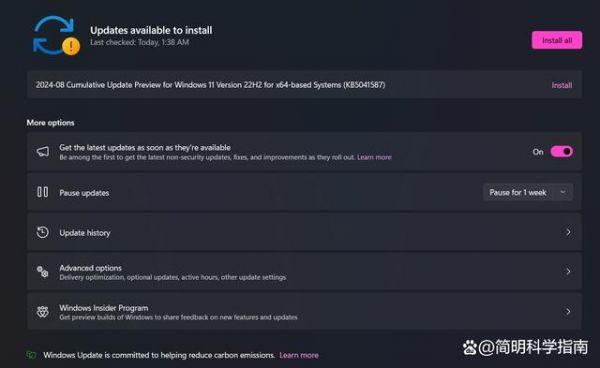Turn off the latest updates toggle
This screenshot has width=600, height=368.
tap(561, 151)
